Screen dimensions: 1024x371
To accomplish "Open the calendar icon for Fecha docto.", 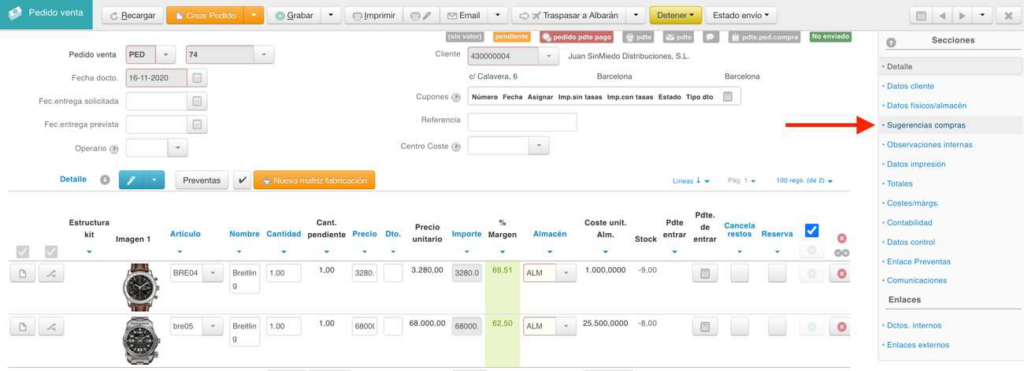I will pos(197,78).
